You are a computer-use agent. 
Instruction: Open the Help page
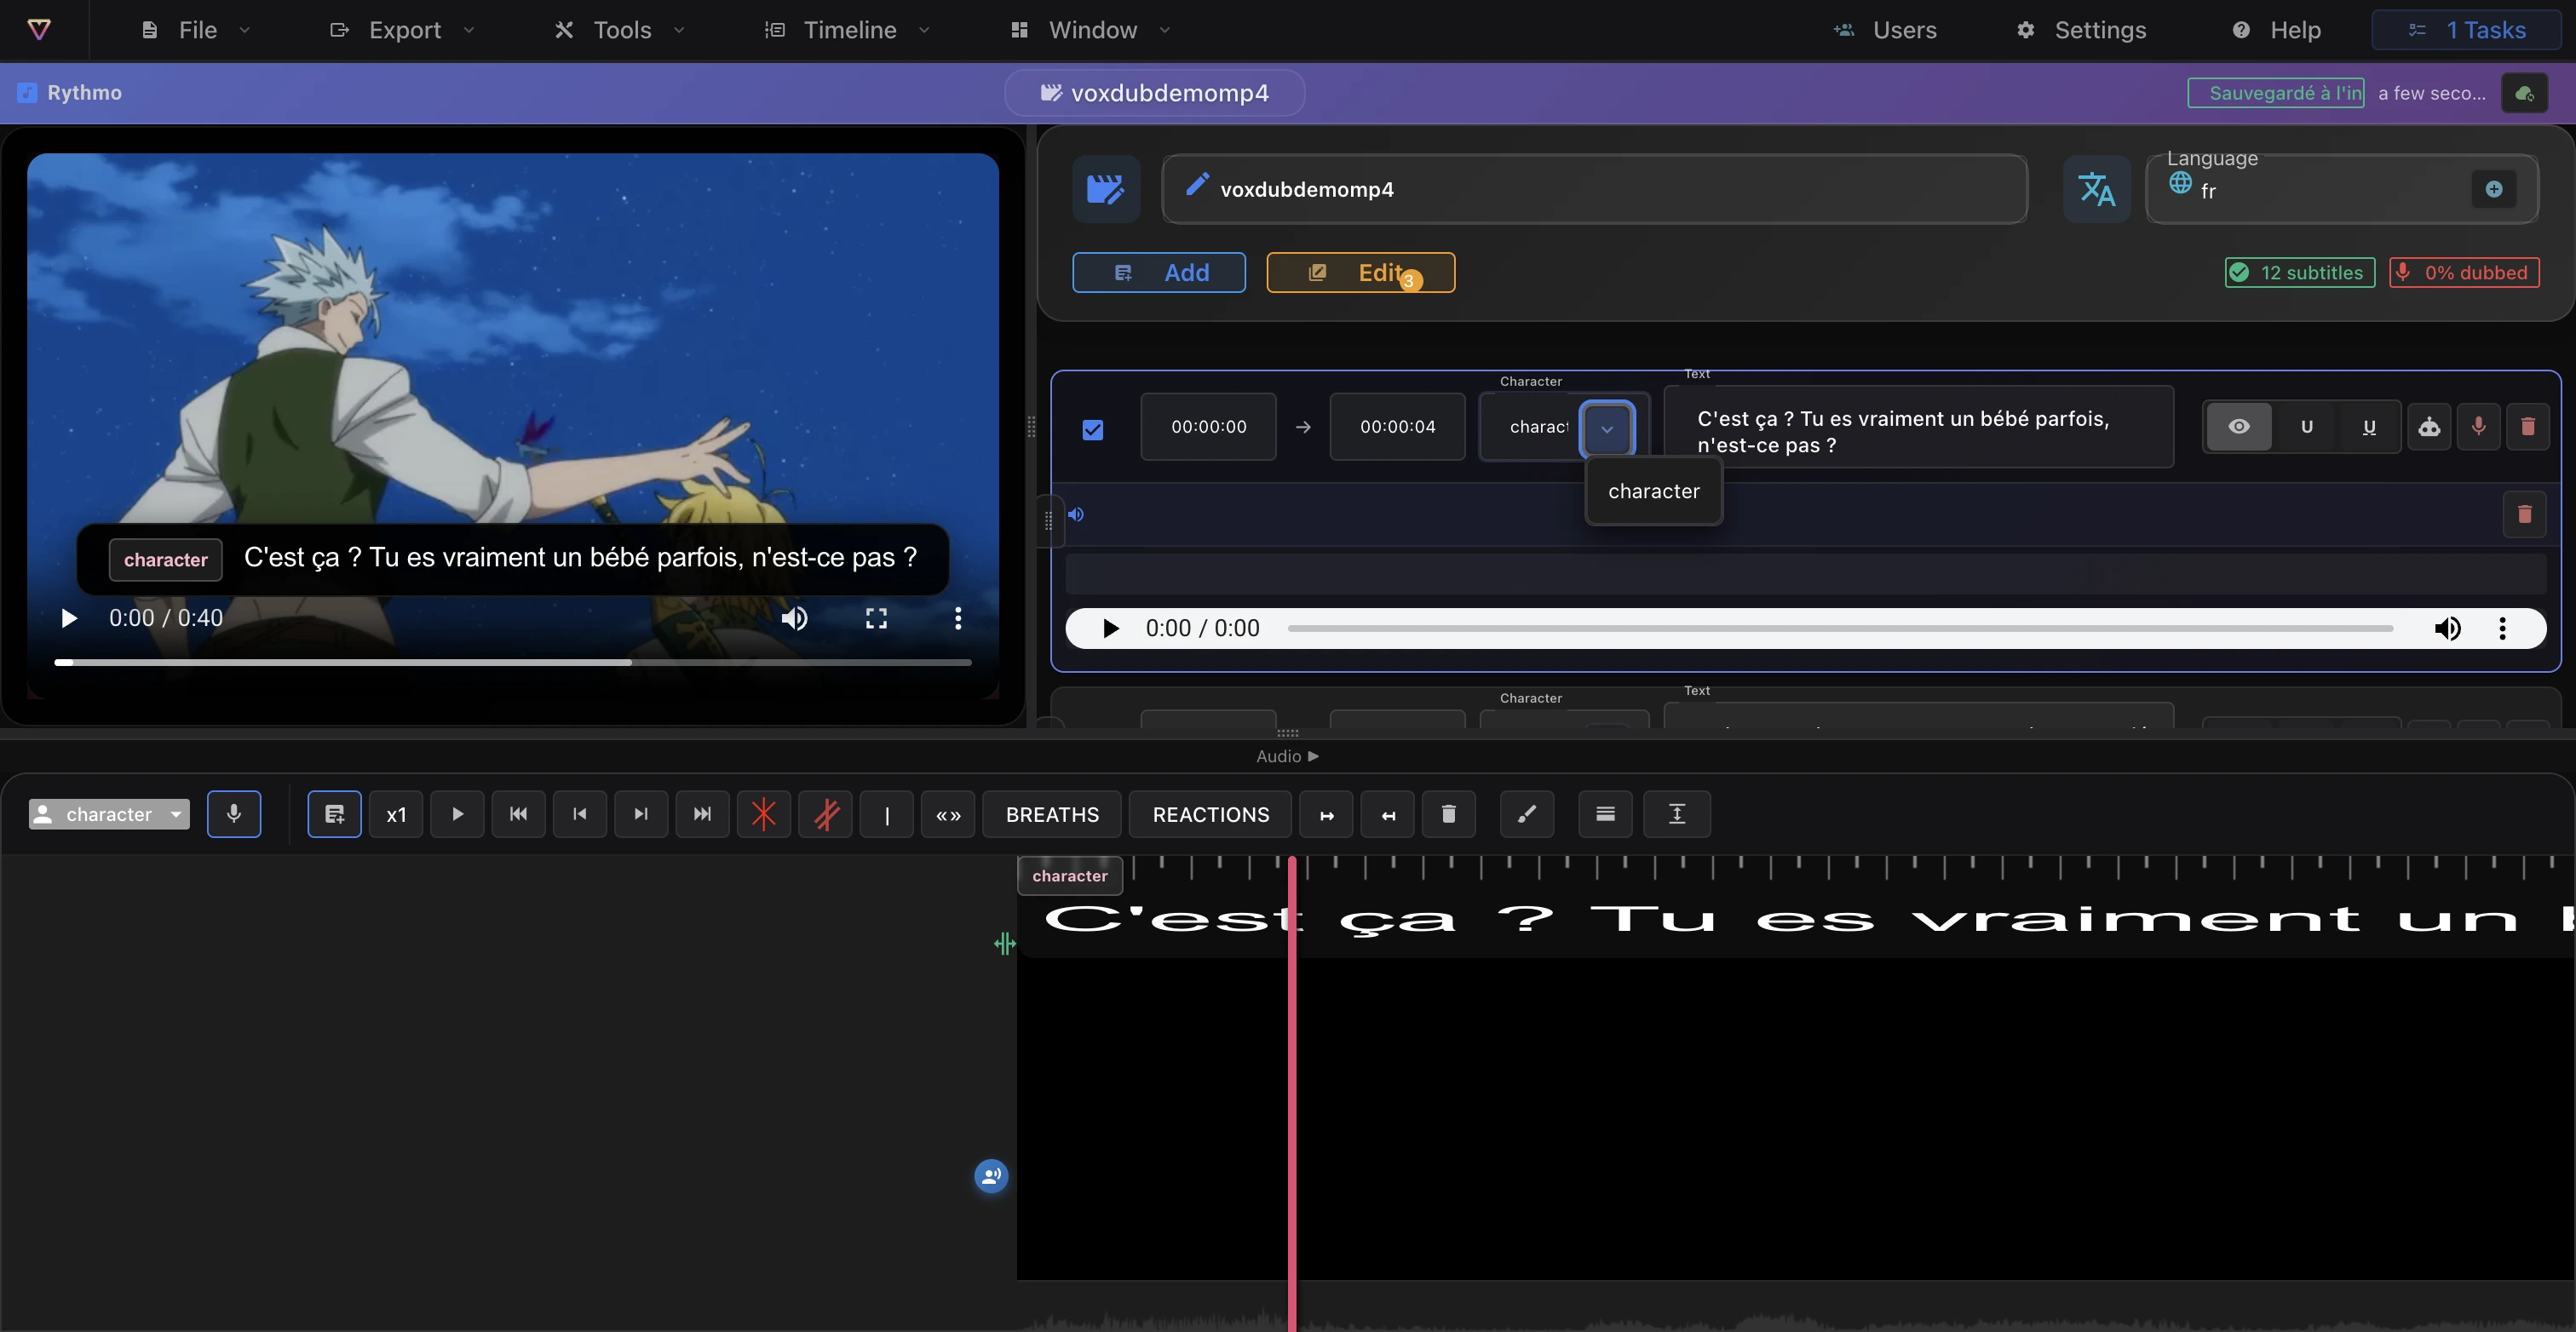(x=2276, y=30)
